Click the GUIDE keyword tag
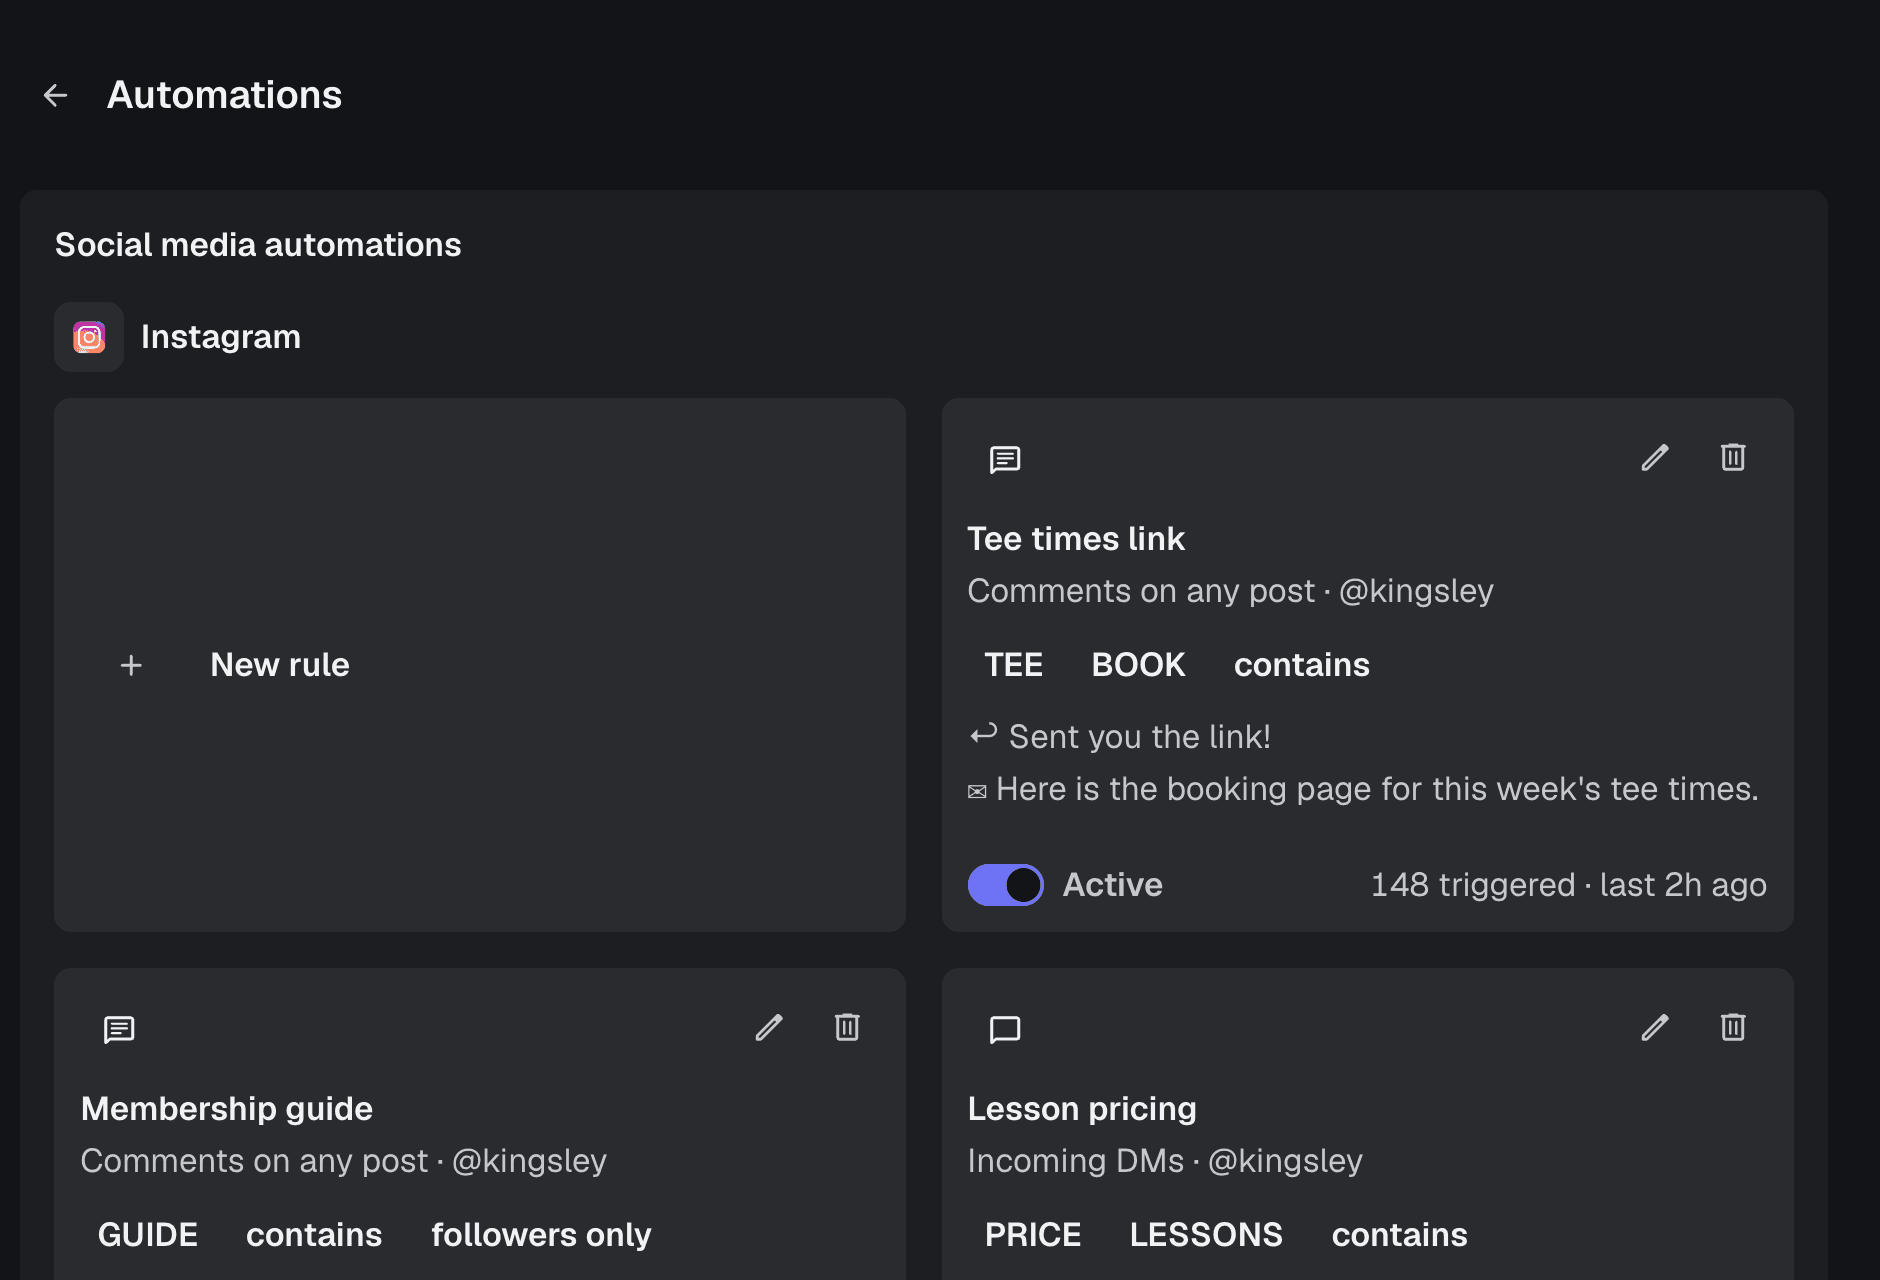Screen dimensions: 1880x1280 [148, 1235]
